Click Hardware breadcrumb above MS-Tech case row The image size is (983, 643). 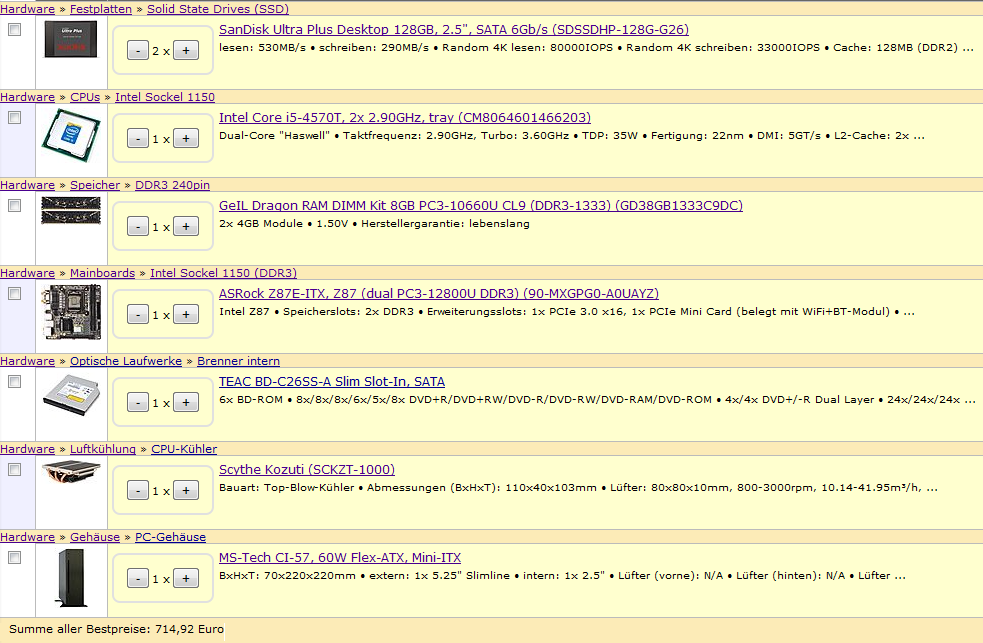(28, 537)
